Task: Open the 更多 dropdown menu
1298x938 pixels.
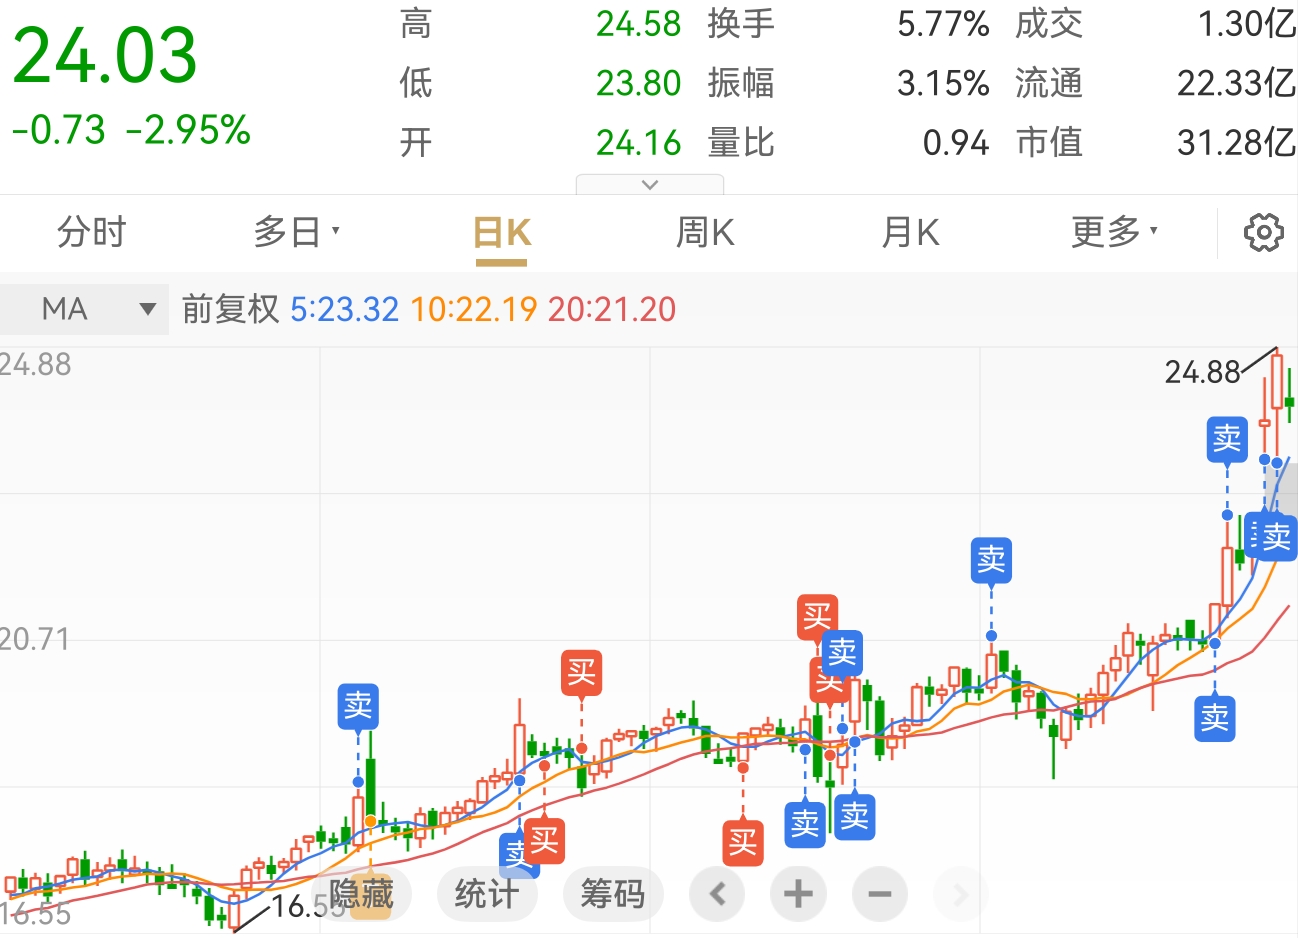Action: tap(1114, 232)
